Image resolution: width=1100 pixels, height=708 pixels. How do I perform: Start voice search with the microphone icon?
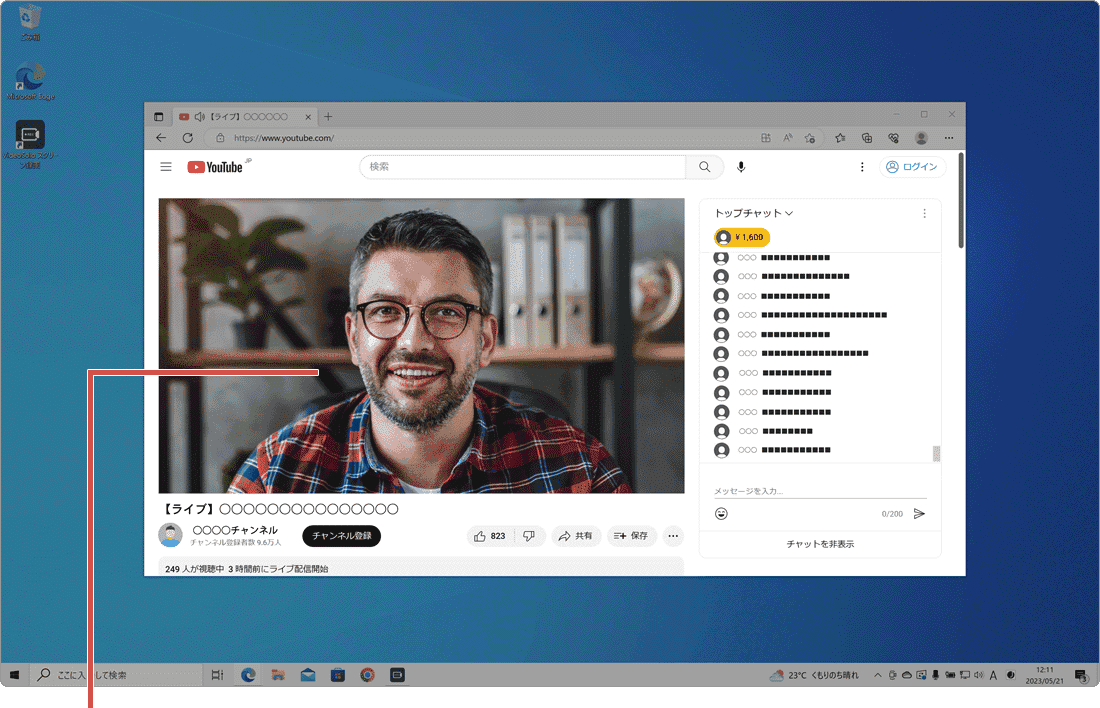(741, 167)
